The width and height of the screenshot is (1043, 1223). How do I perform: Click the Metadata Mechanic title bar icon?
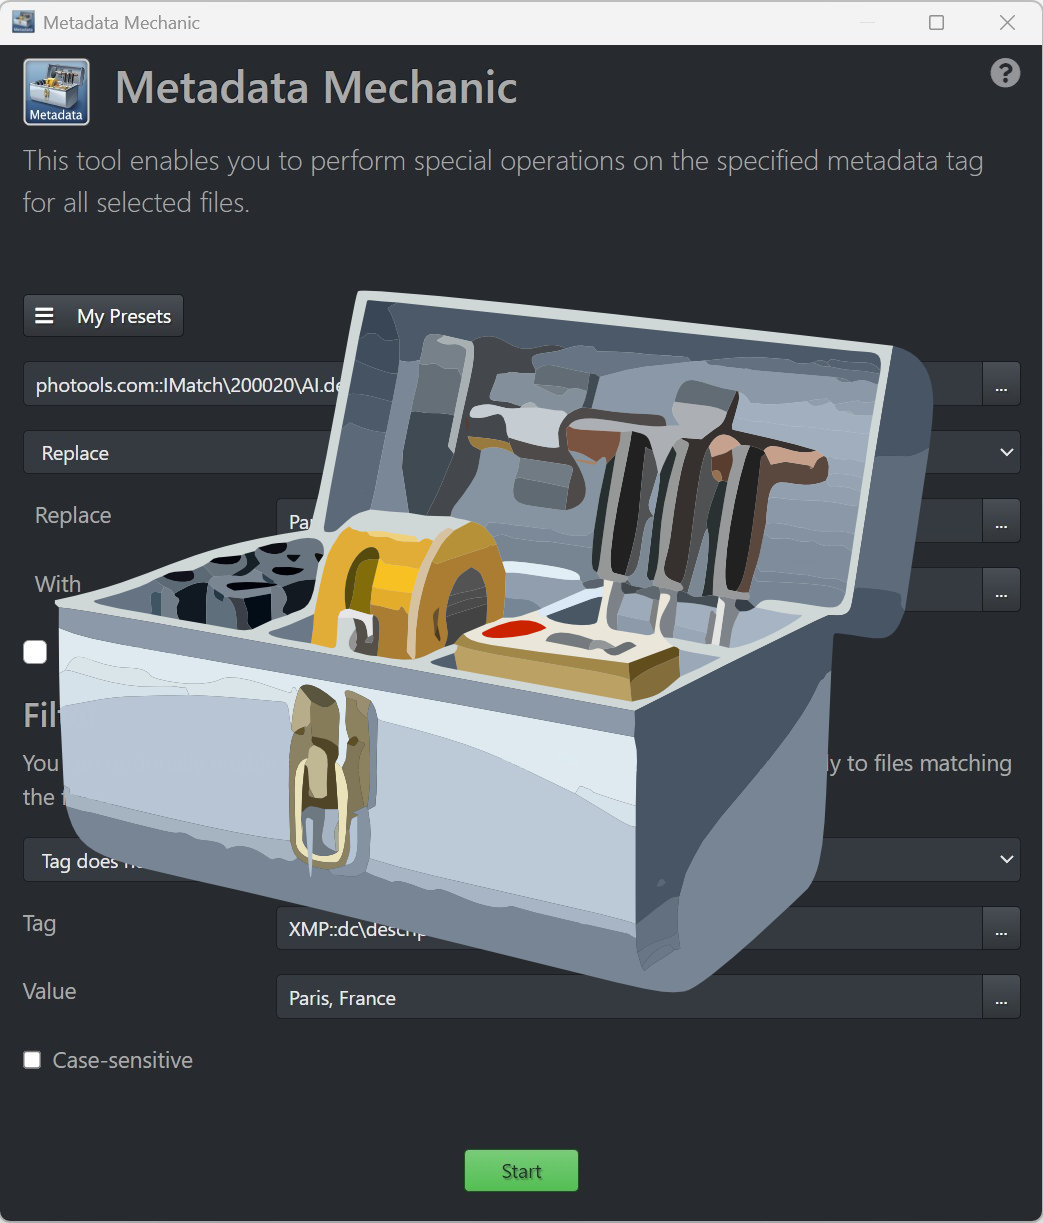point(21,22)
